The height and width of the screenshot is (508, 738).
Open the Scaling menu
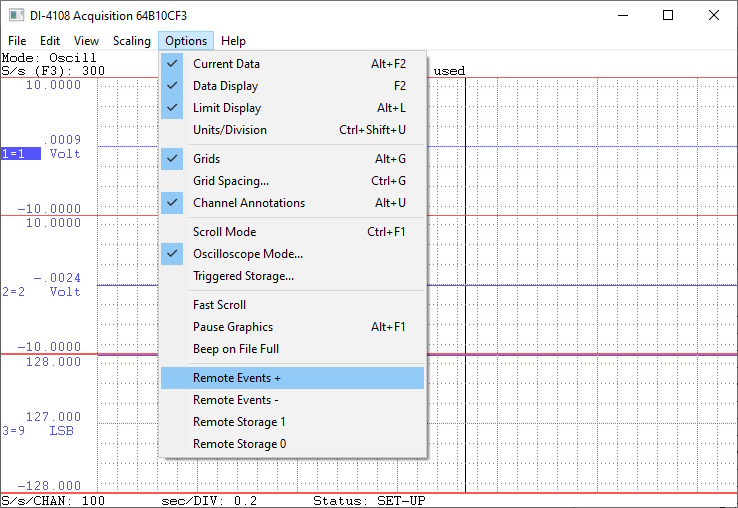[x=132, y=41]
